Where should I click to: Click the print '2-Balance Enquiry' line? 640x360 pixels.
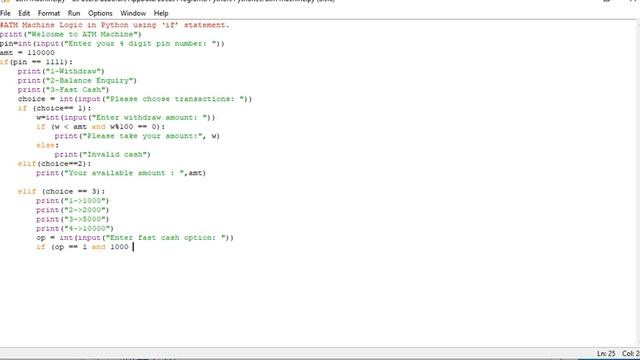click(77, 80)
